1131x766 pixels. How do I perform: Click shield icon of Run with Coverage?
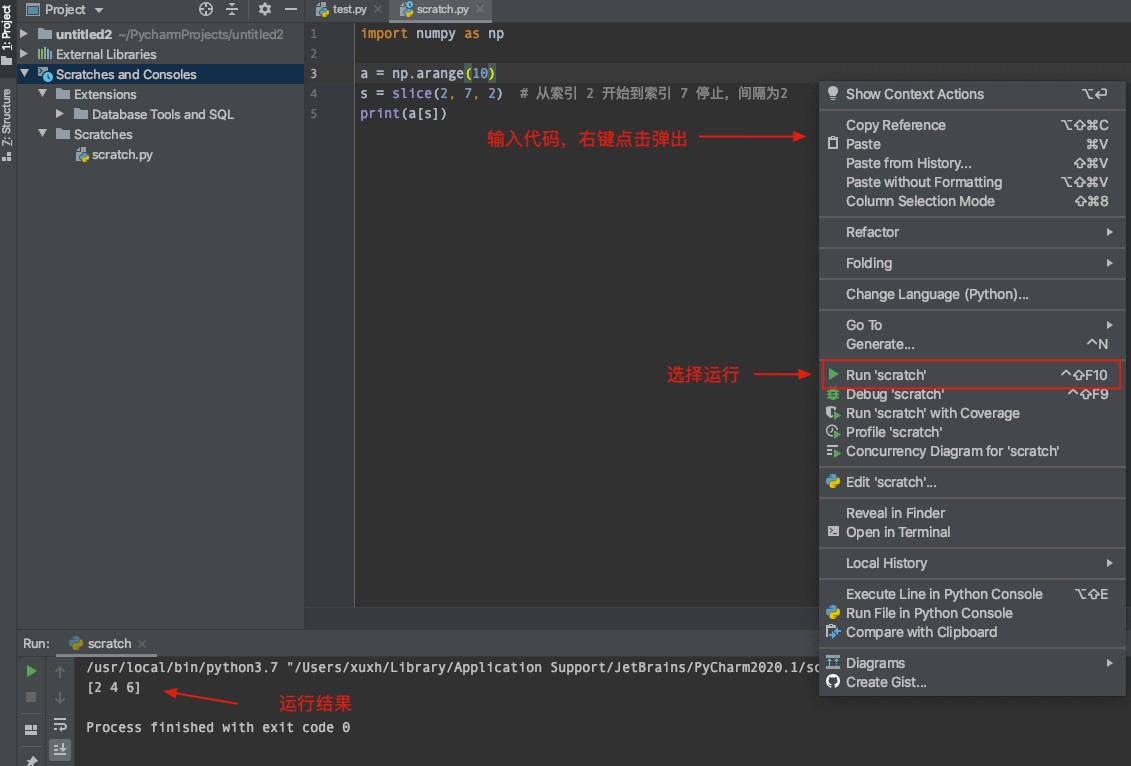point(833,413)
